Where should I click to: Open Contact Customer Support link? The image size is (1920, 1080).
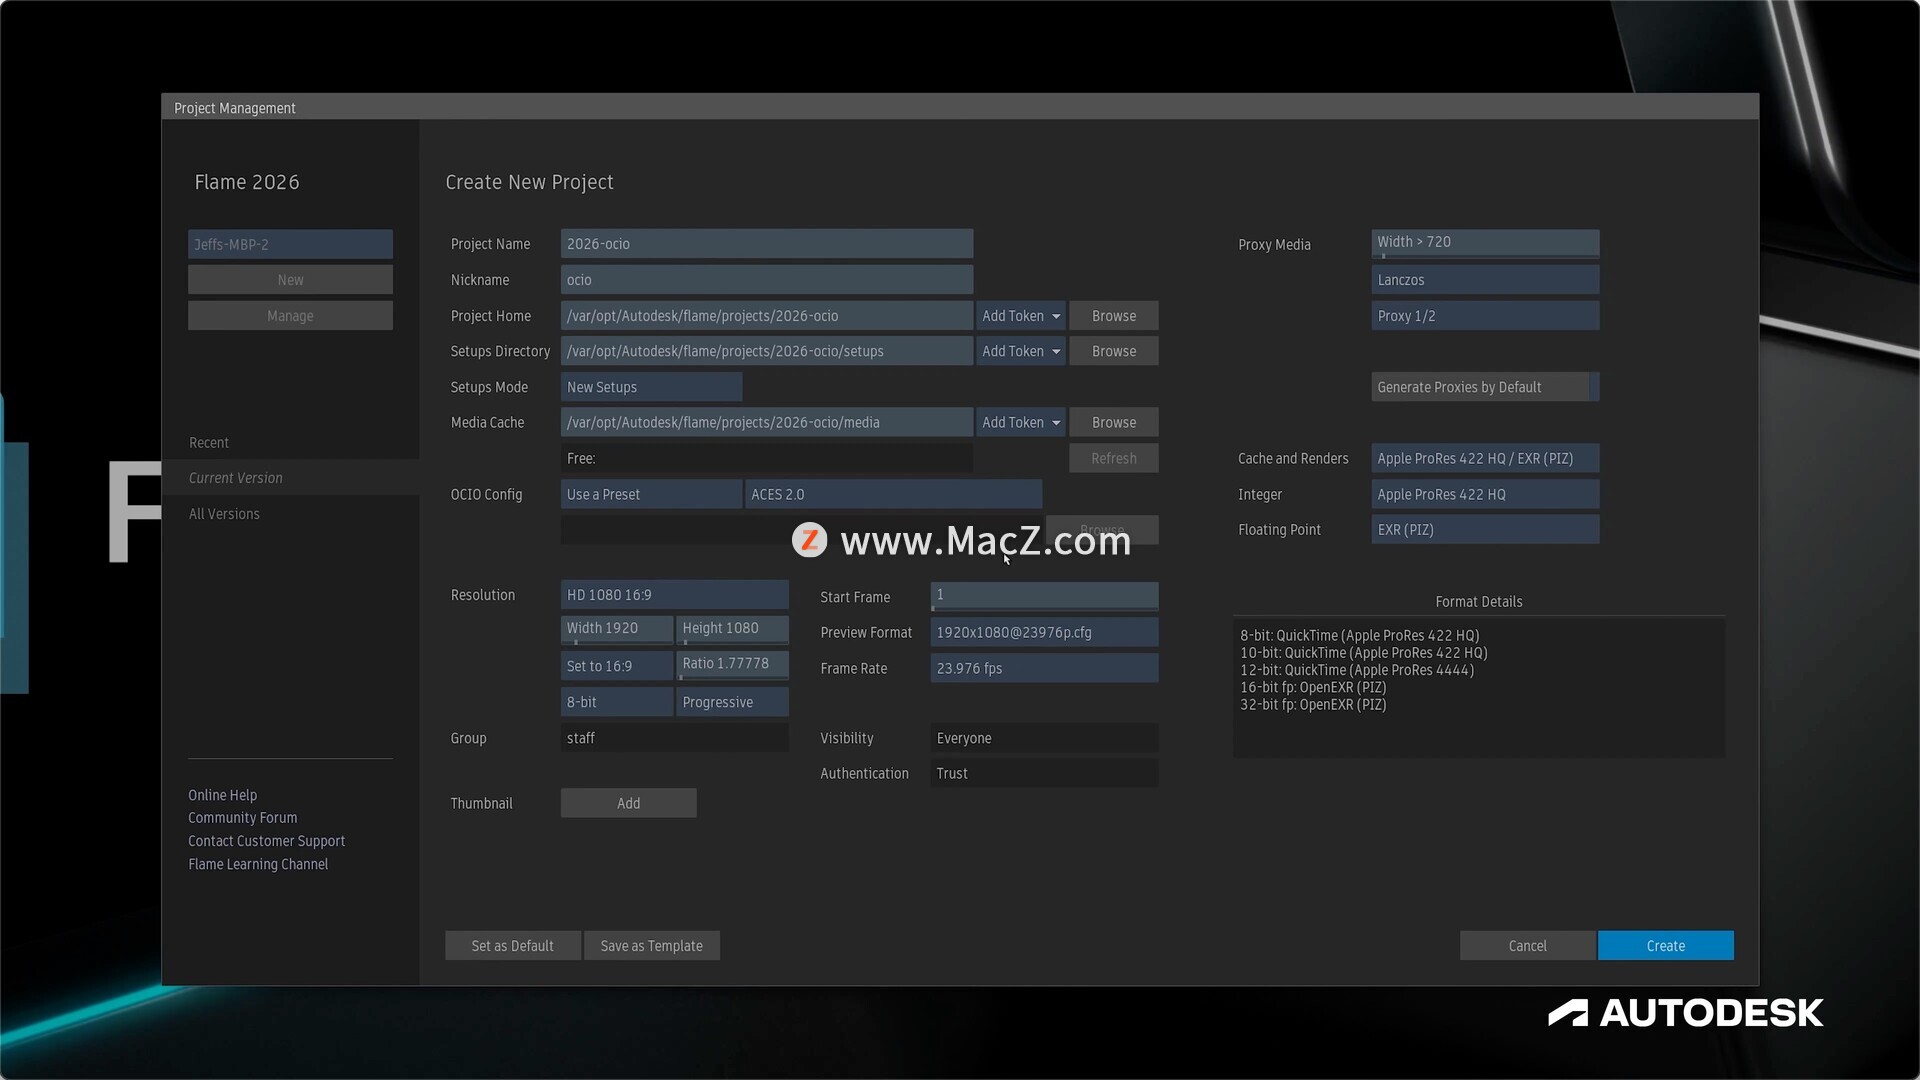[x=266, y=841]
